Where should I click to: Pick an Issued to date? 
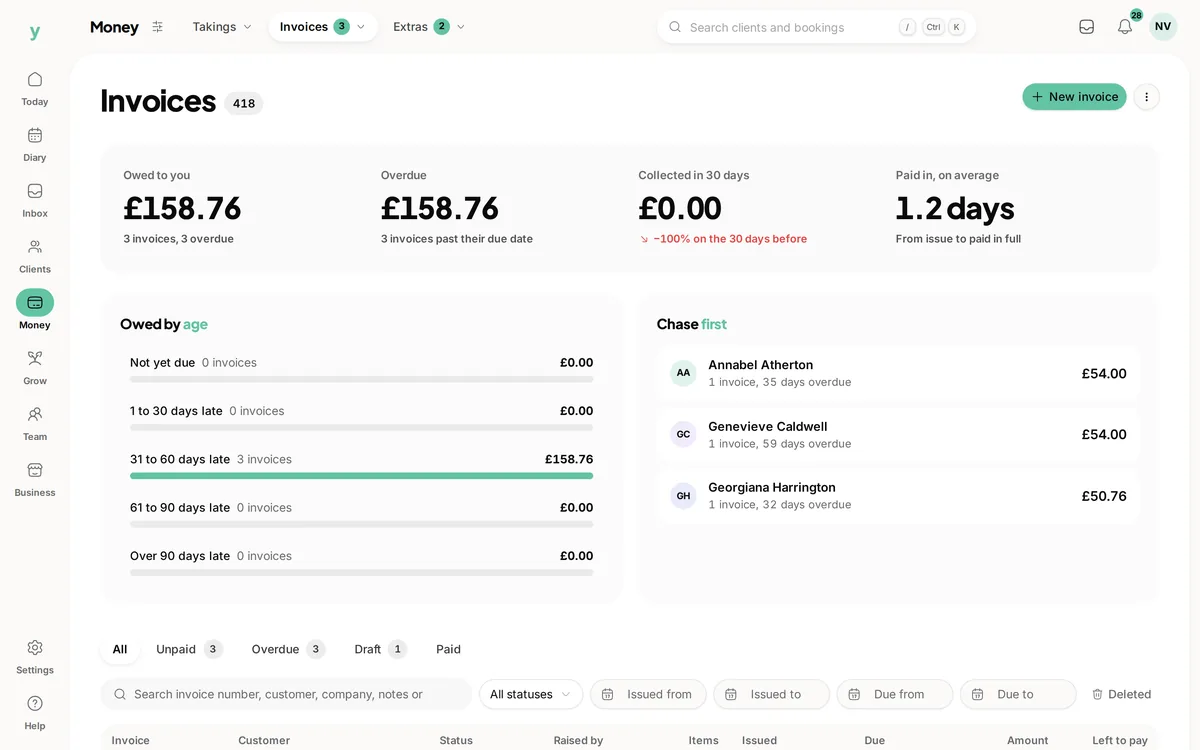(772, 694)
